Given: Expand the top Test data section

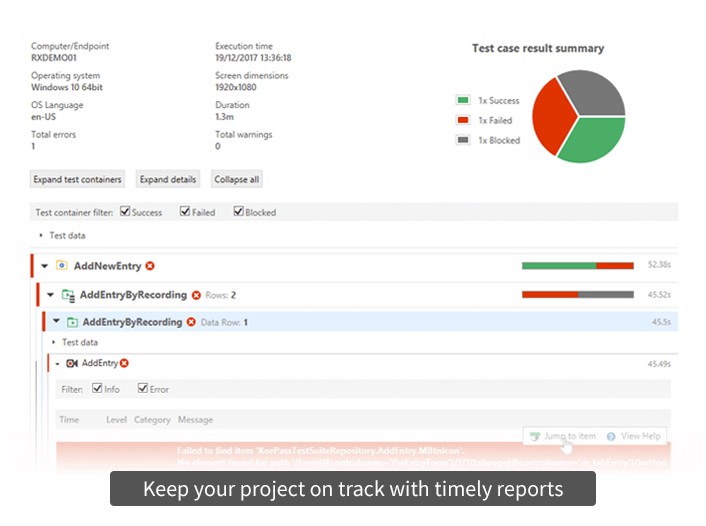Looking at the screenshot, I should point(41,236).
